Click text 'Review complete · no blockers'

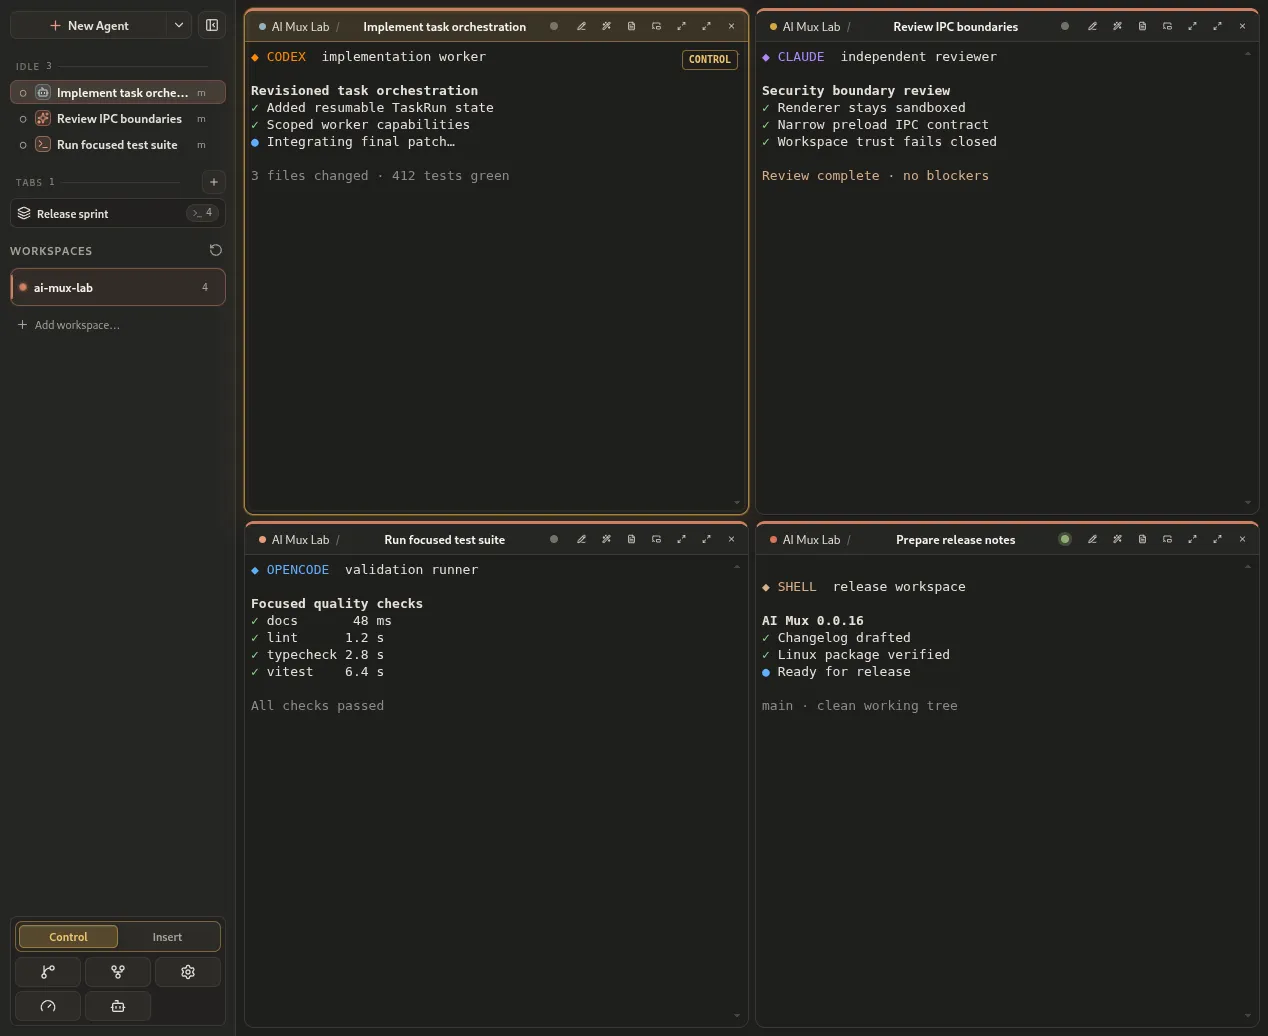875,176
